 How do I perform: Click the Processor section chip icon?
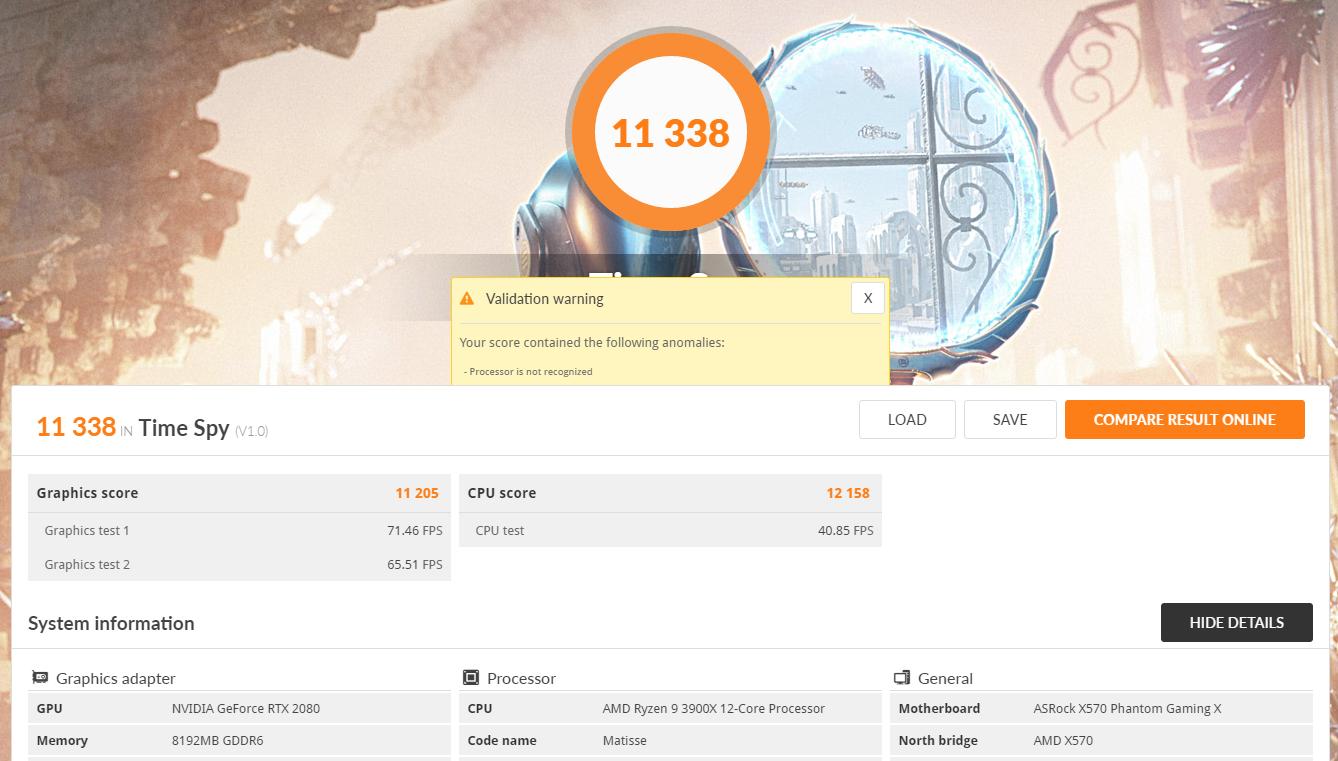coord(471,678)
